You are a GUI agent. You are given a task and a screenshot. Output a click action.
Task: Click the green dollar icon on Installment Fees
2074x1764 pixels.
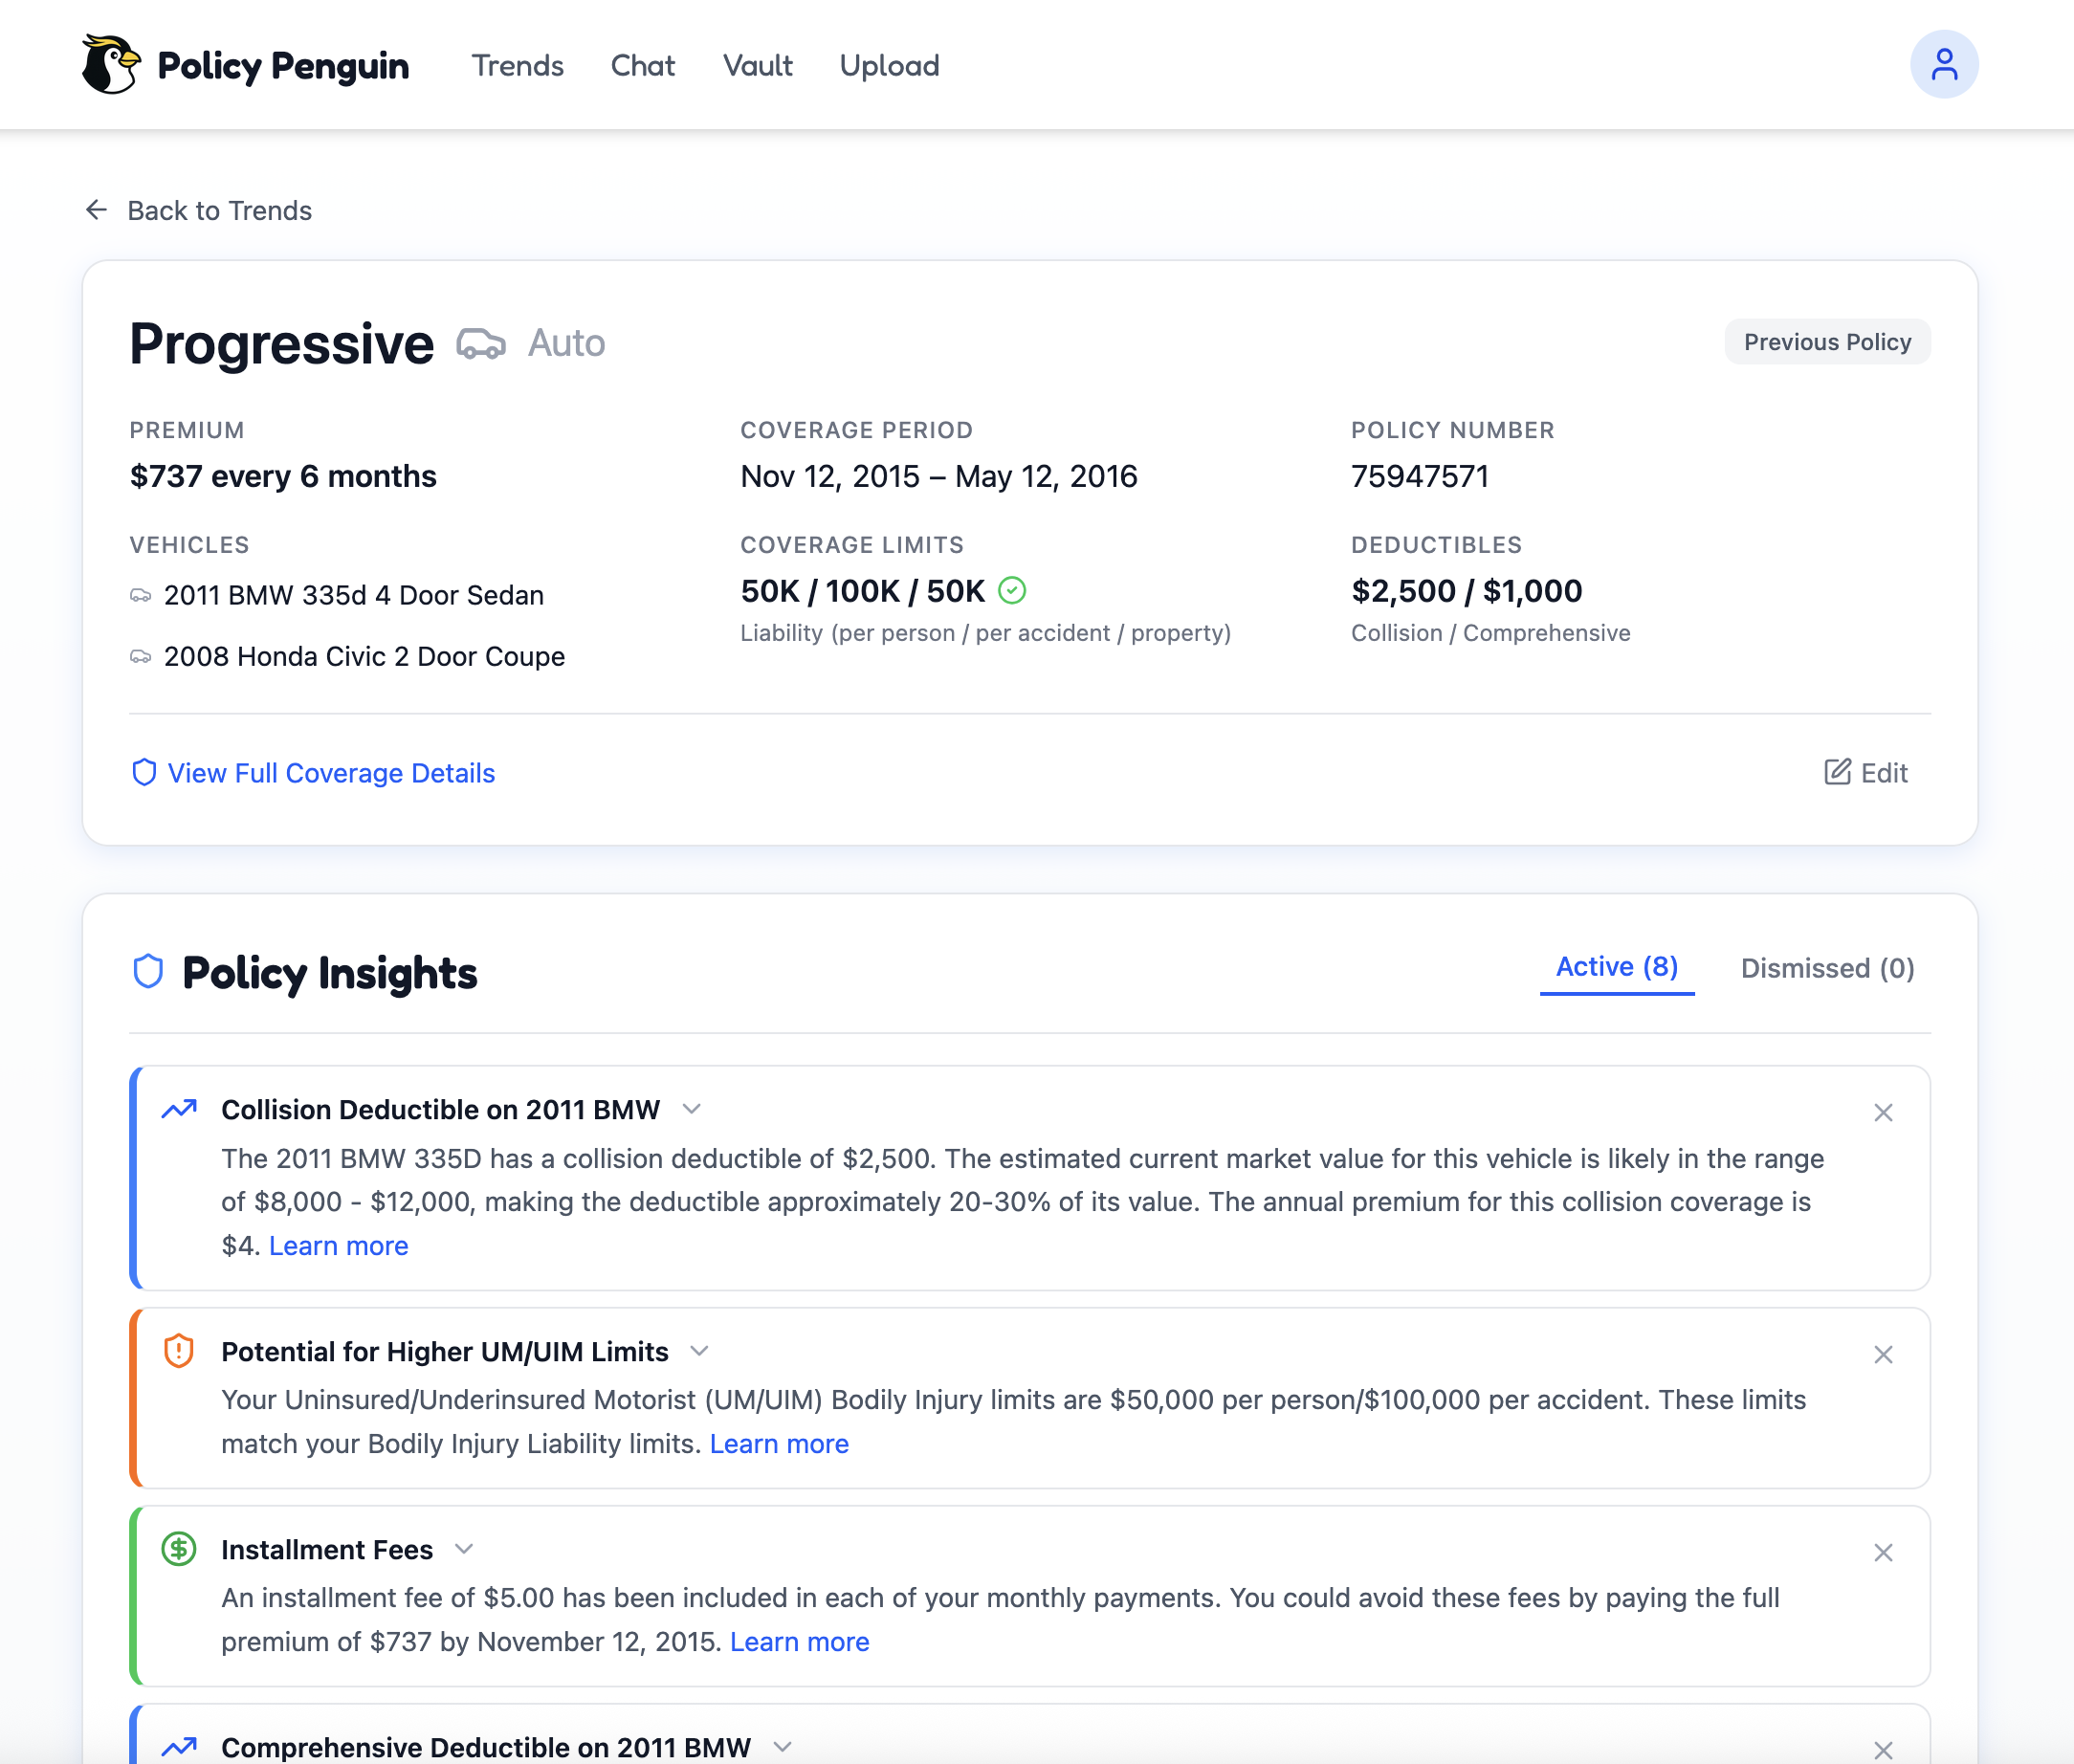click(180, 1549)
